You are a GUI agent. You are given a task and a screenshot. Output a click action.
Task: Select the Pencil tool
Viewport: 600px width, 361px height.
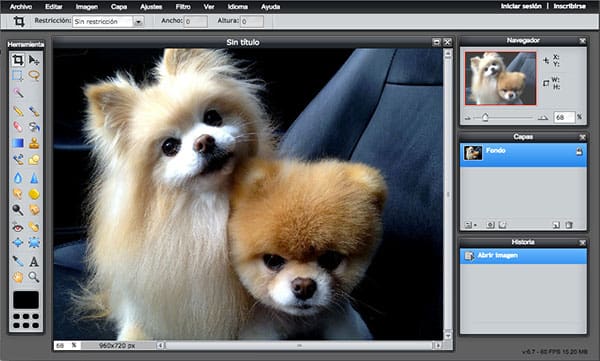[18, 111]
